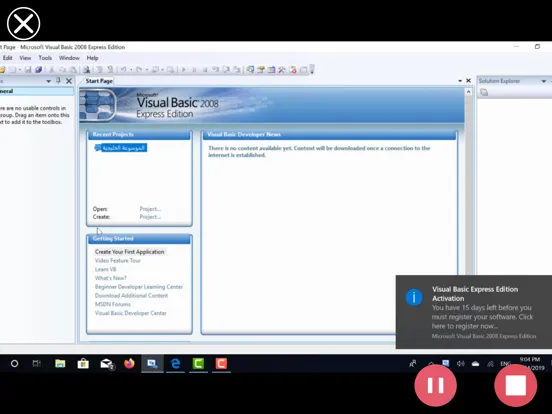Open the Undo history dropdown arrow
552x414 pixels.
pos(131,70)
